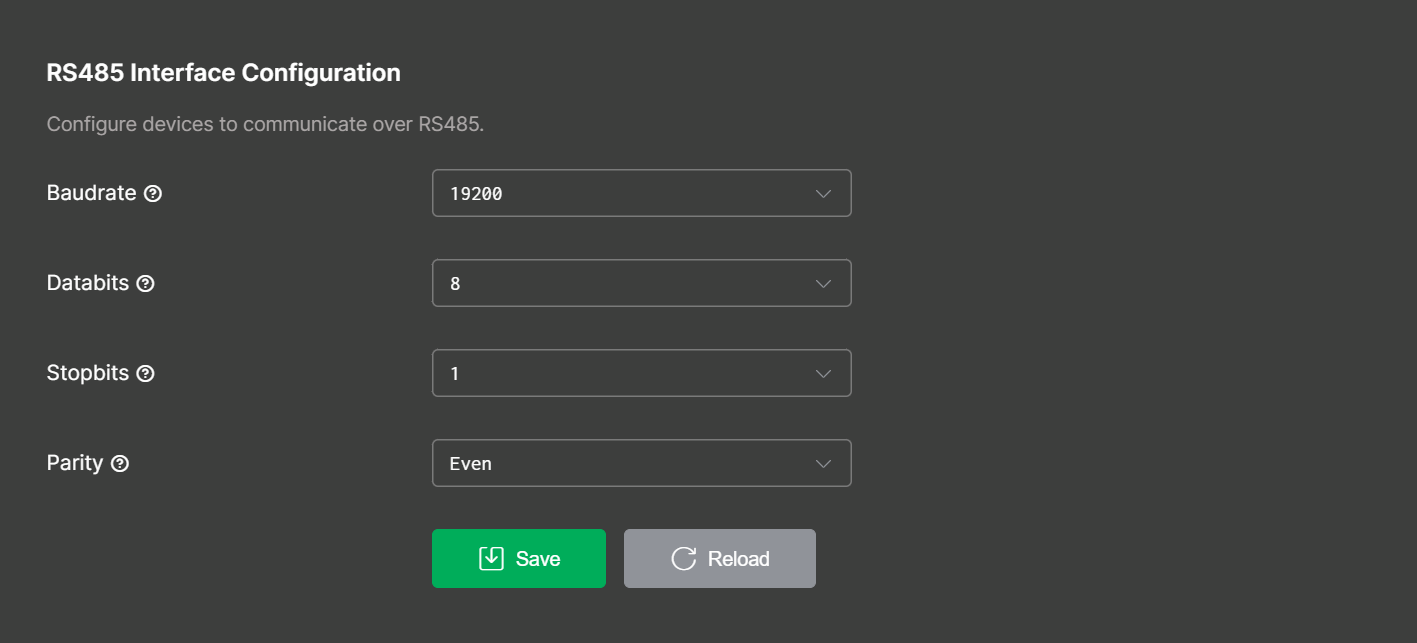1417x643 pixels.
Task: Click the Parity field label text
Action: coord(75,463)
